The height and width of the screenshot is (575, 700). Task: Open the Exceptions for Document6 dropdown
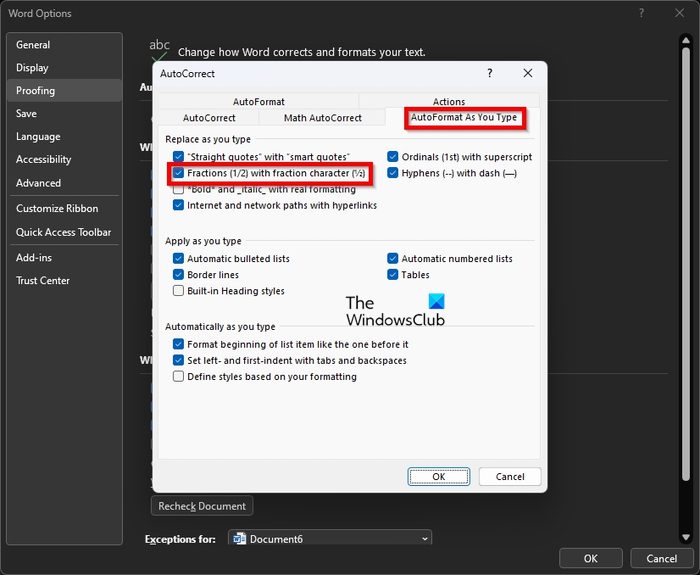click(330, 538)
